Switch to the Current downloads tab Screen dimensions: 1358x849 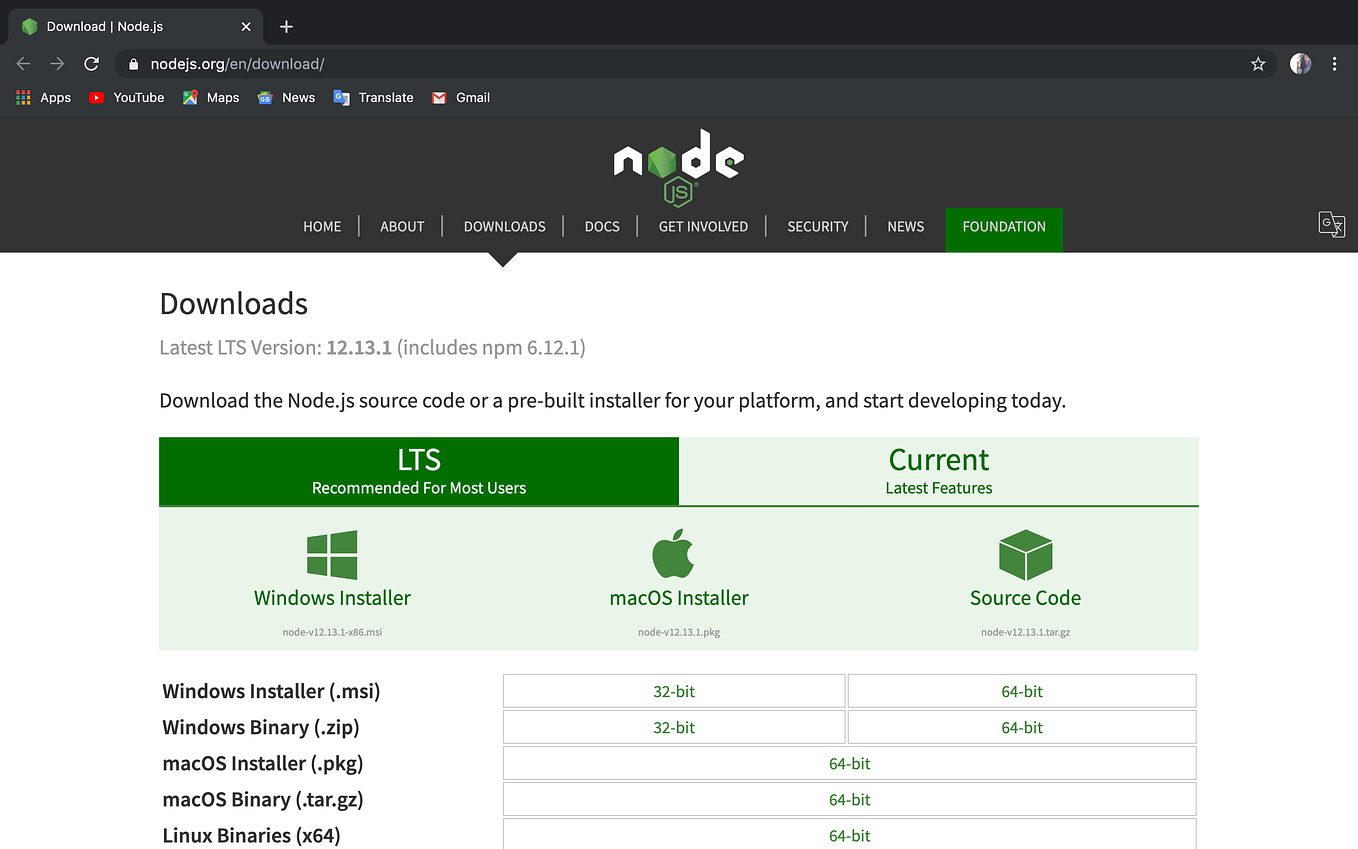[x=938, y=471]
